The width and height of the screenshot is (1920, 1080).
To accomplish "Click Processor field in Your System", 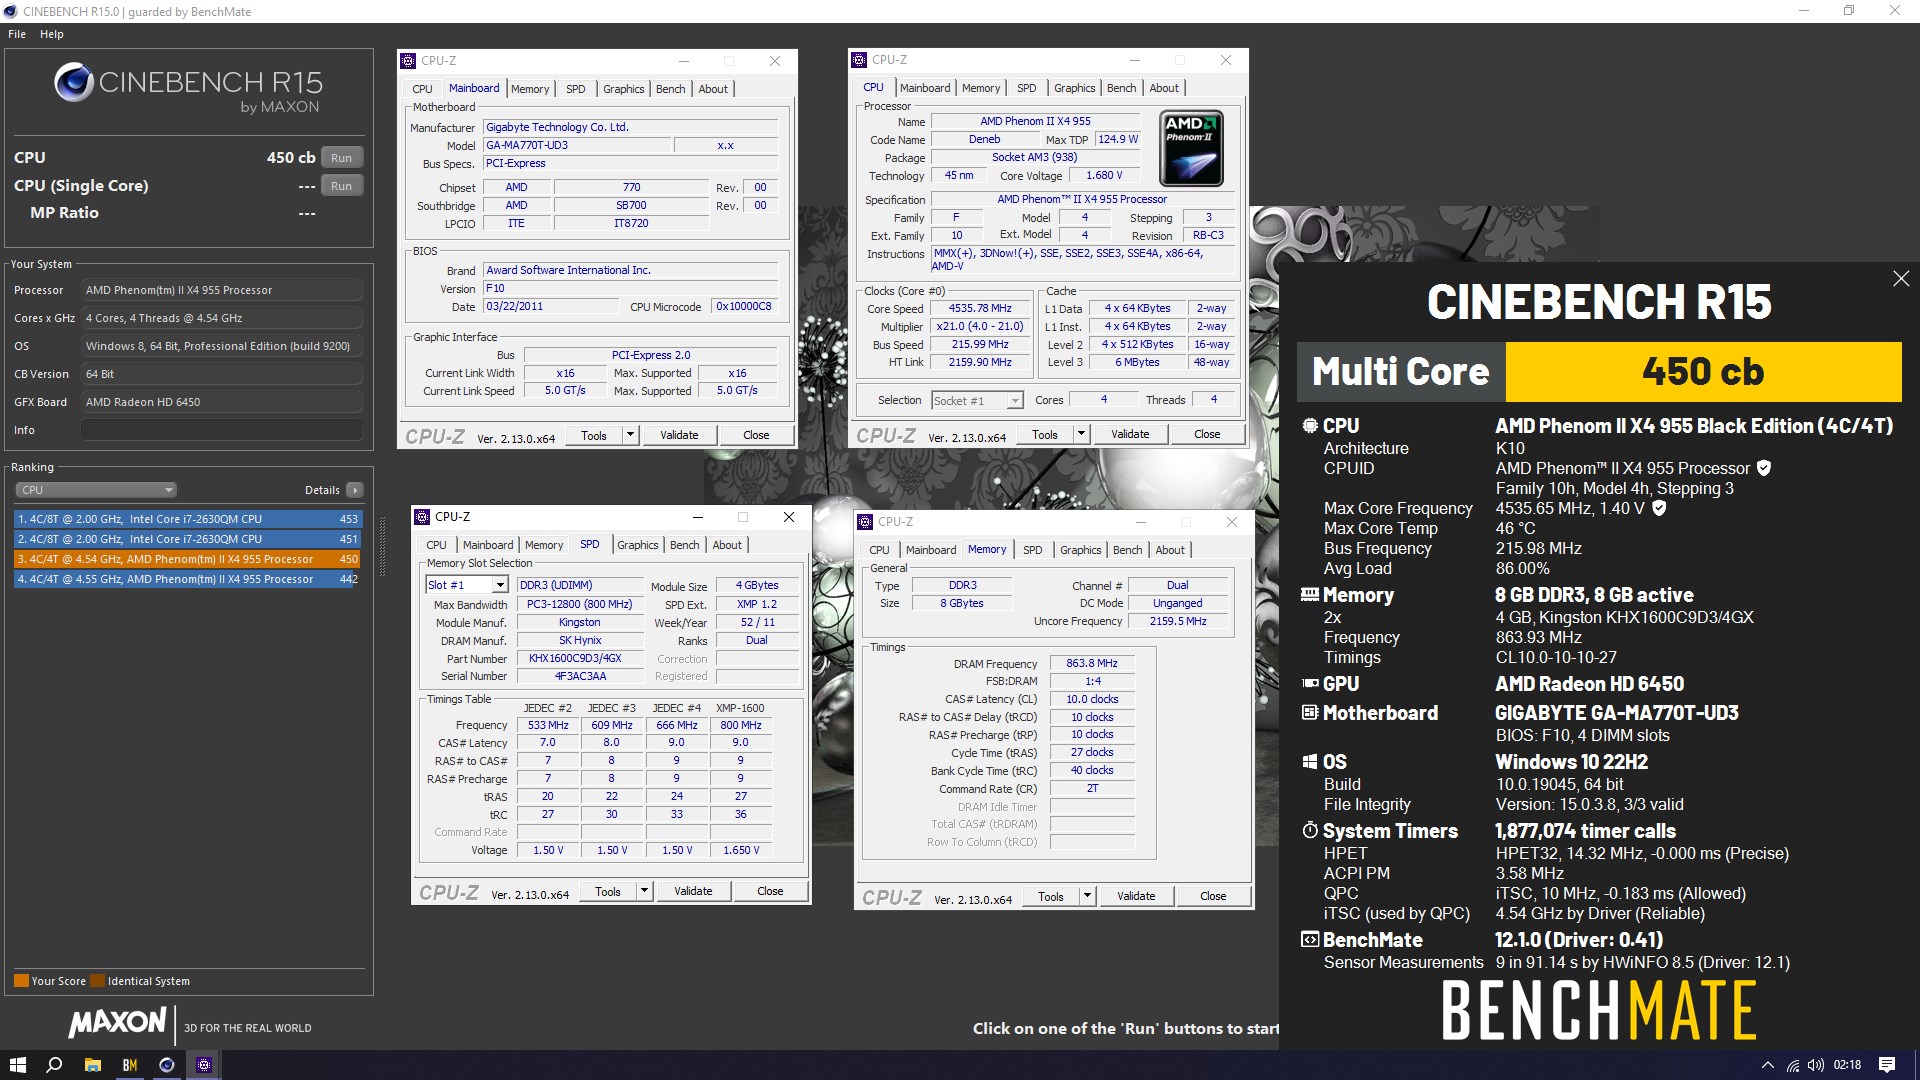I will pyautogui.click(x=221, y=290).
